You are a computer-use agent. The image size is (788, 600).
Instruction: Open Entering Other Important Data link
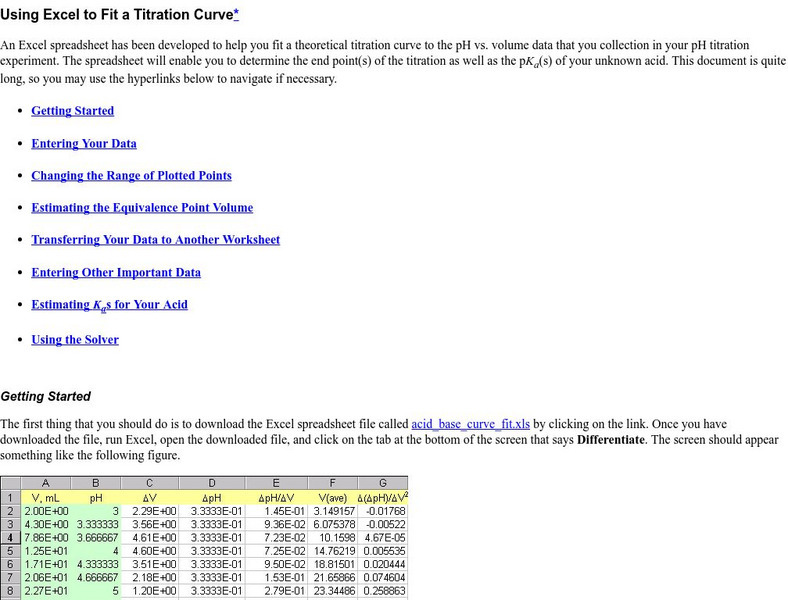point(116,272)
